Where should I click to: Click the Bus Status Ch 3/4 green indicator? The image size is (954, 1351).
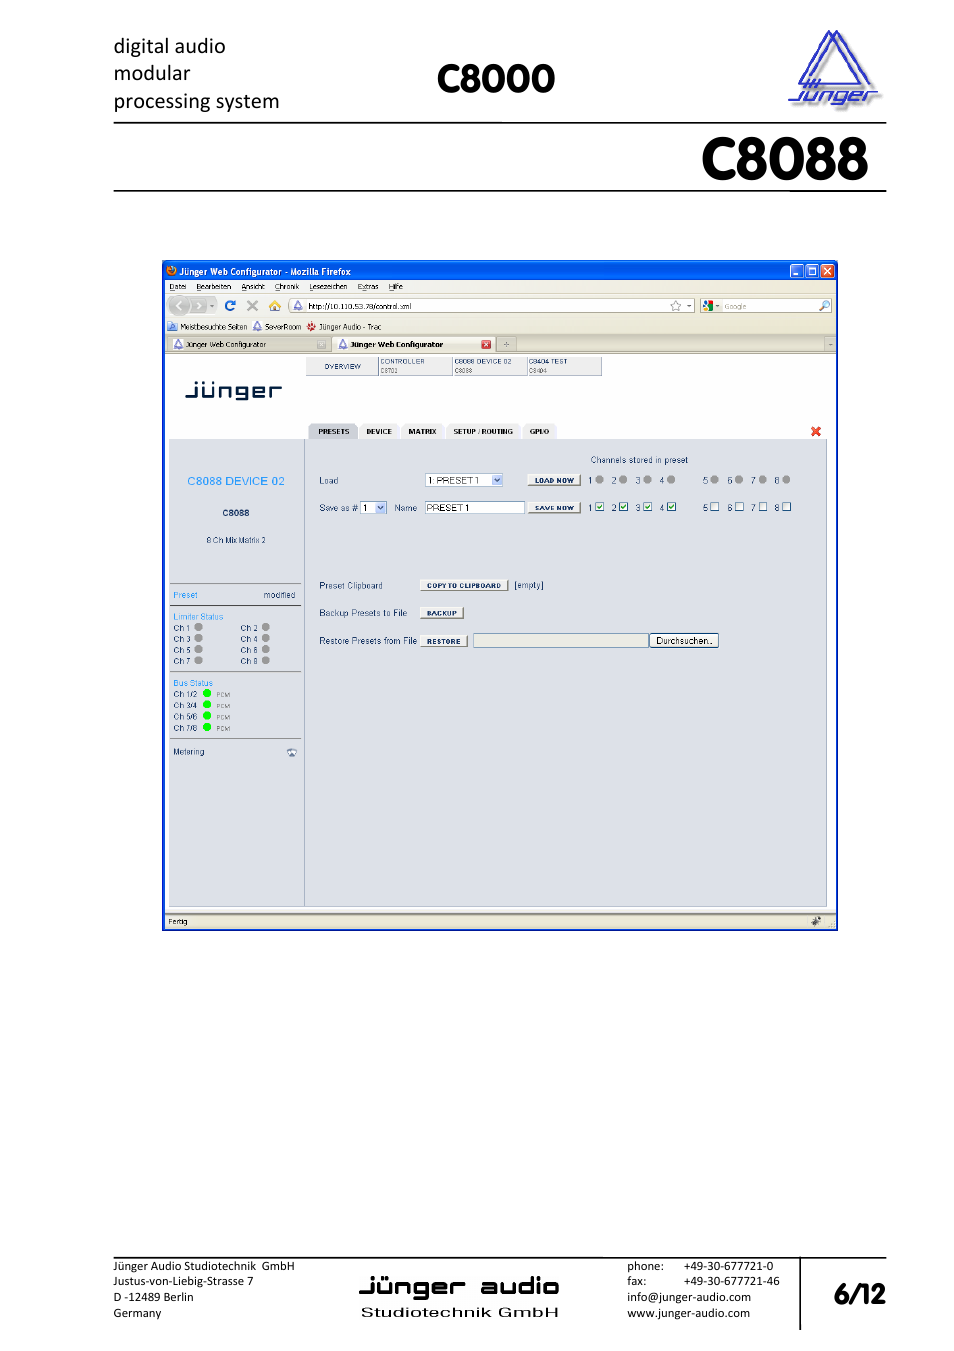[x=207, y=704]
